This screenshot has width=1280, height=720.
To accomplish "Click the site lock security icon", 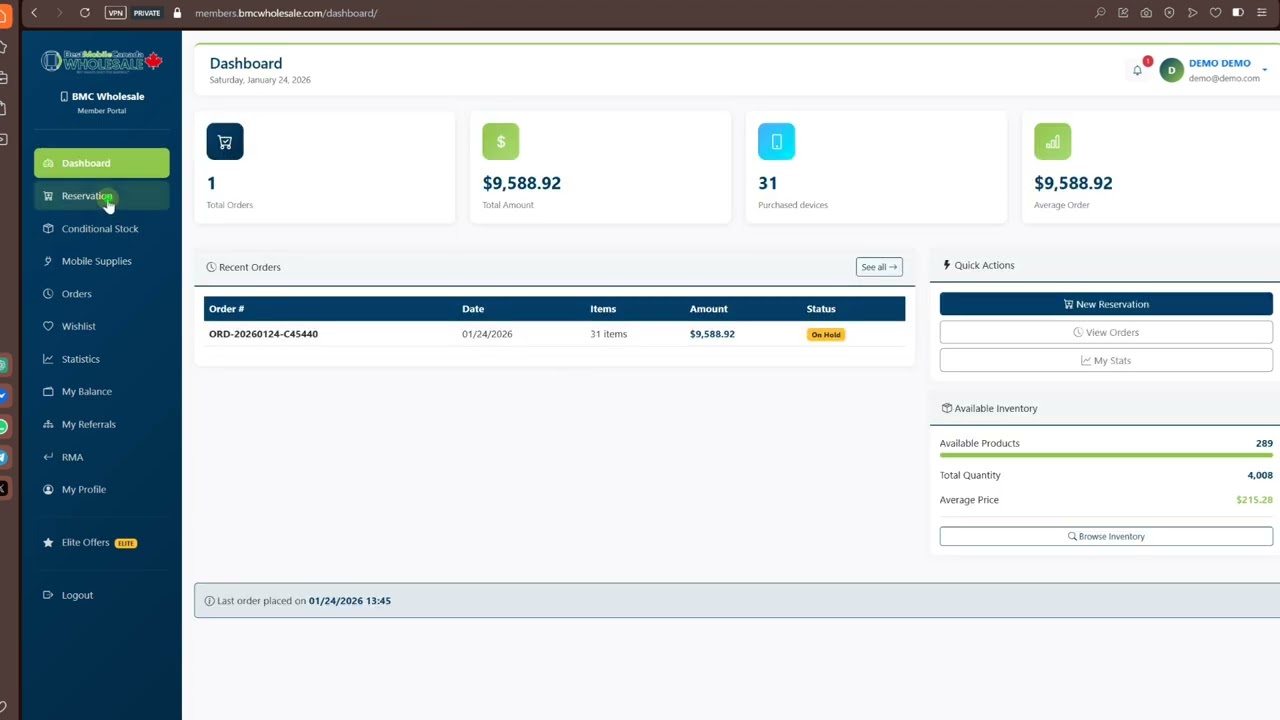I will 177,13.
